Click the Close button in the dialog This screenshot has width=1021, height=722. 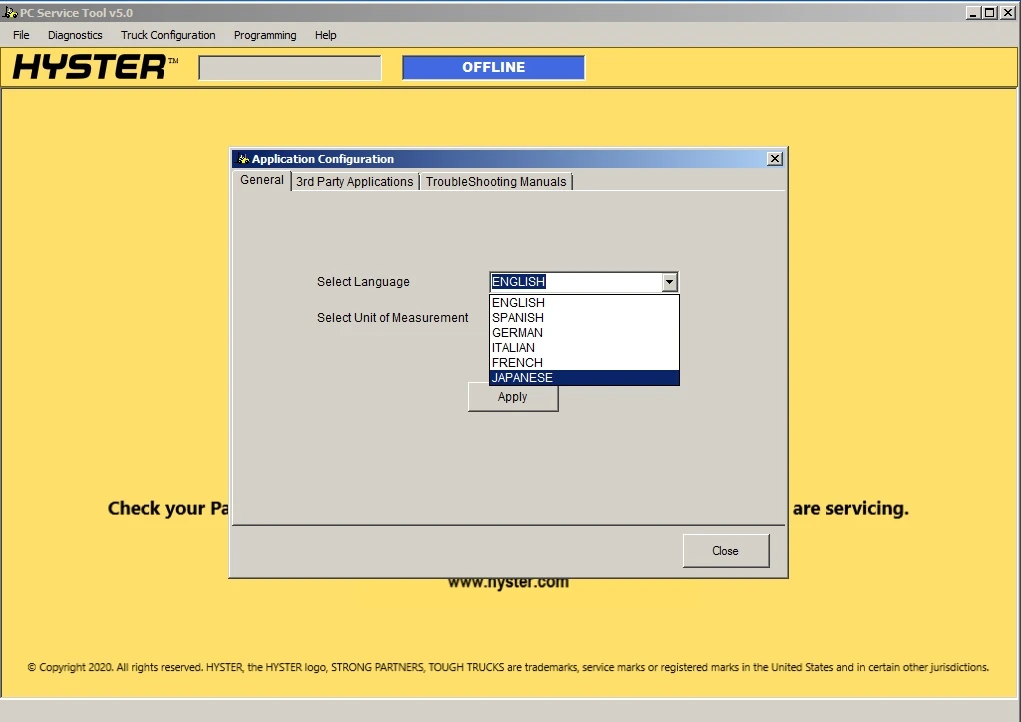coord(726,551)
